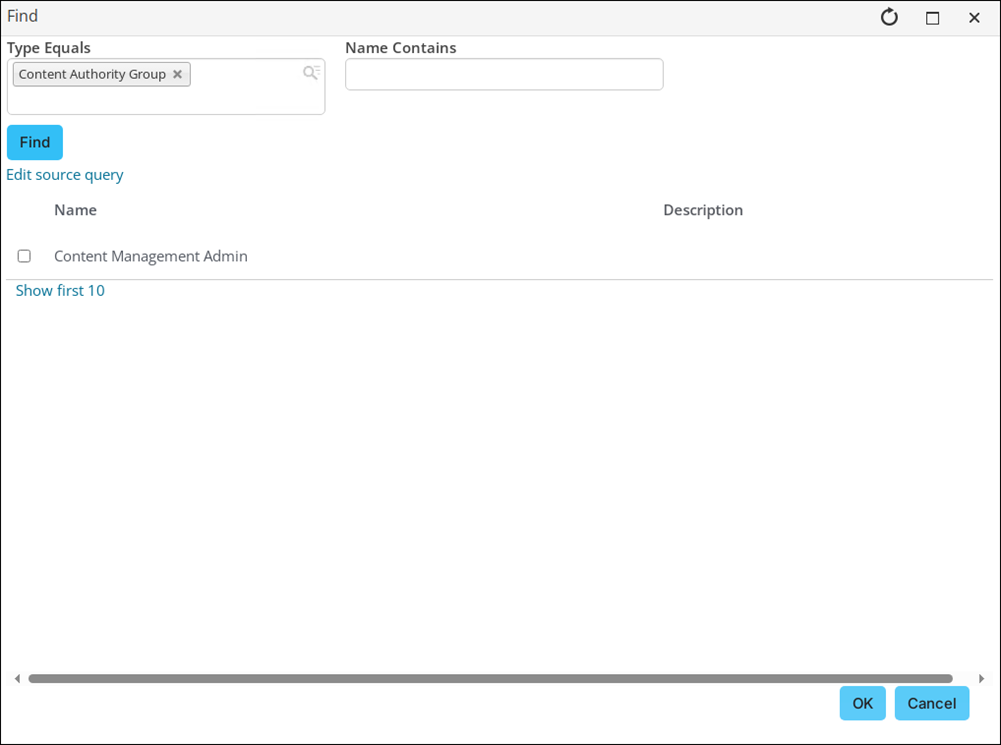Click the horizontal scrollbar right arrow
Viewport: 1001px width, 745px height.
(981, 679)
